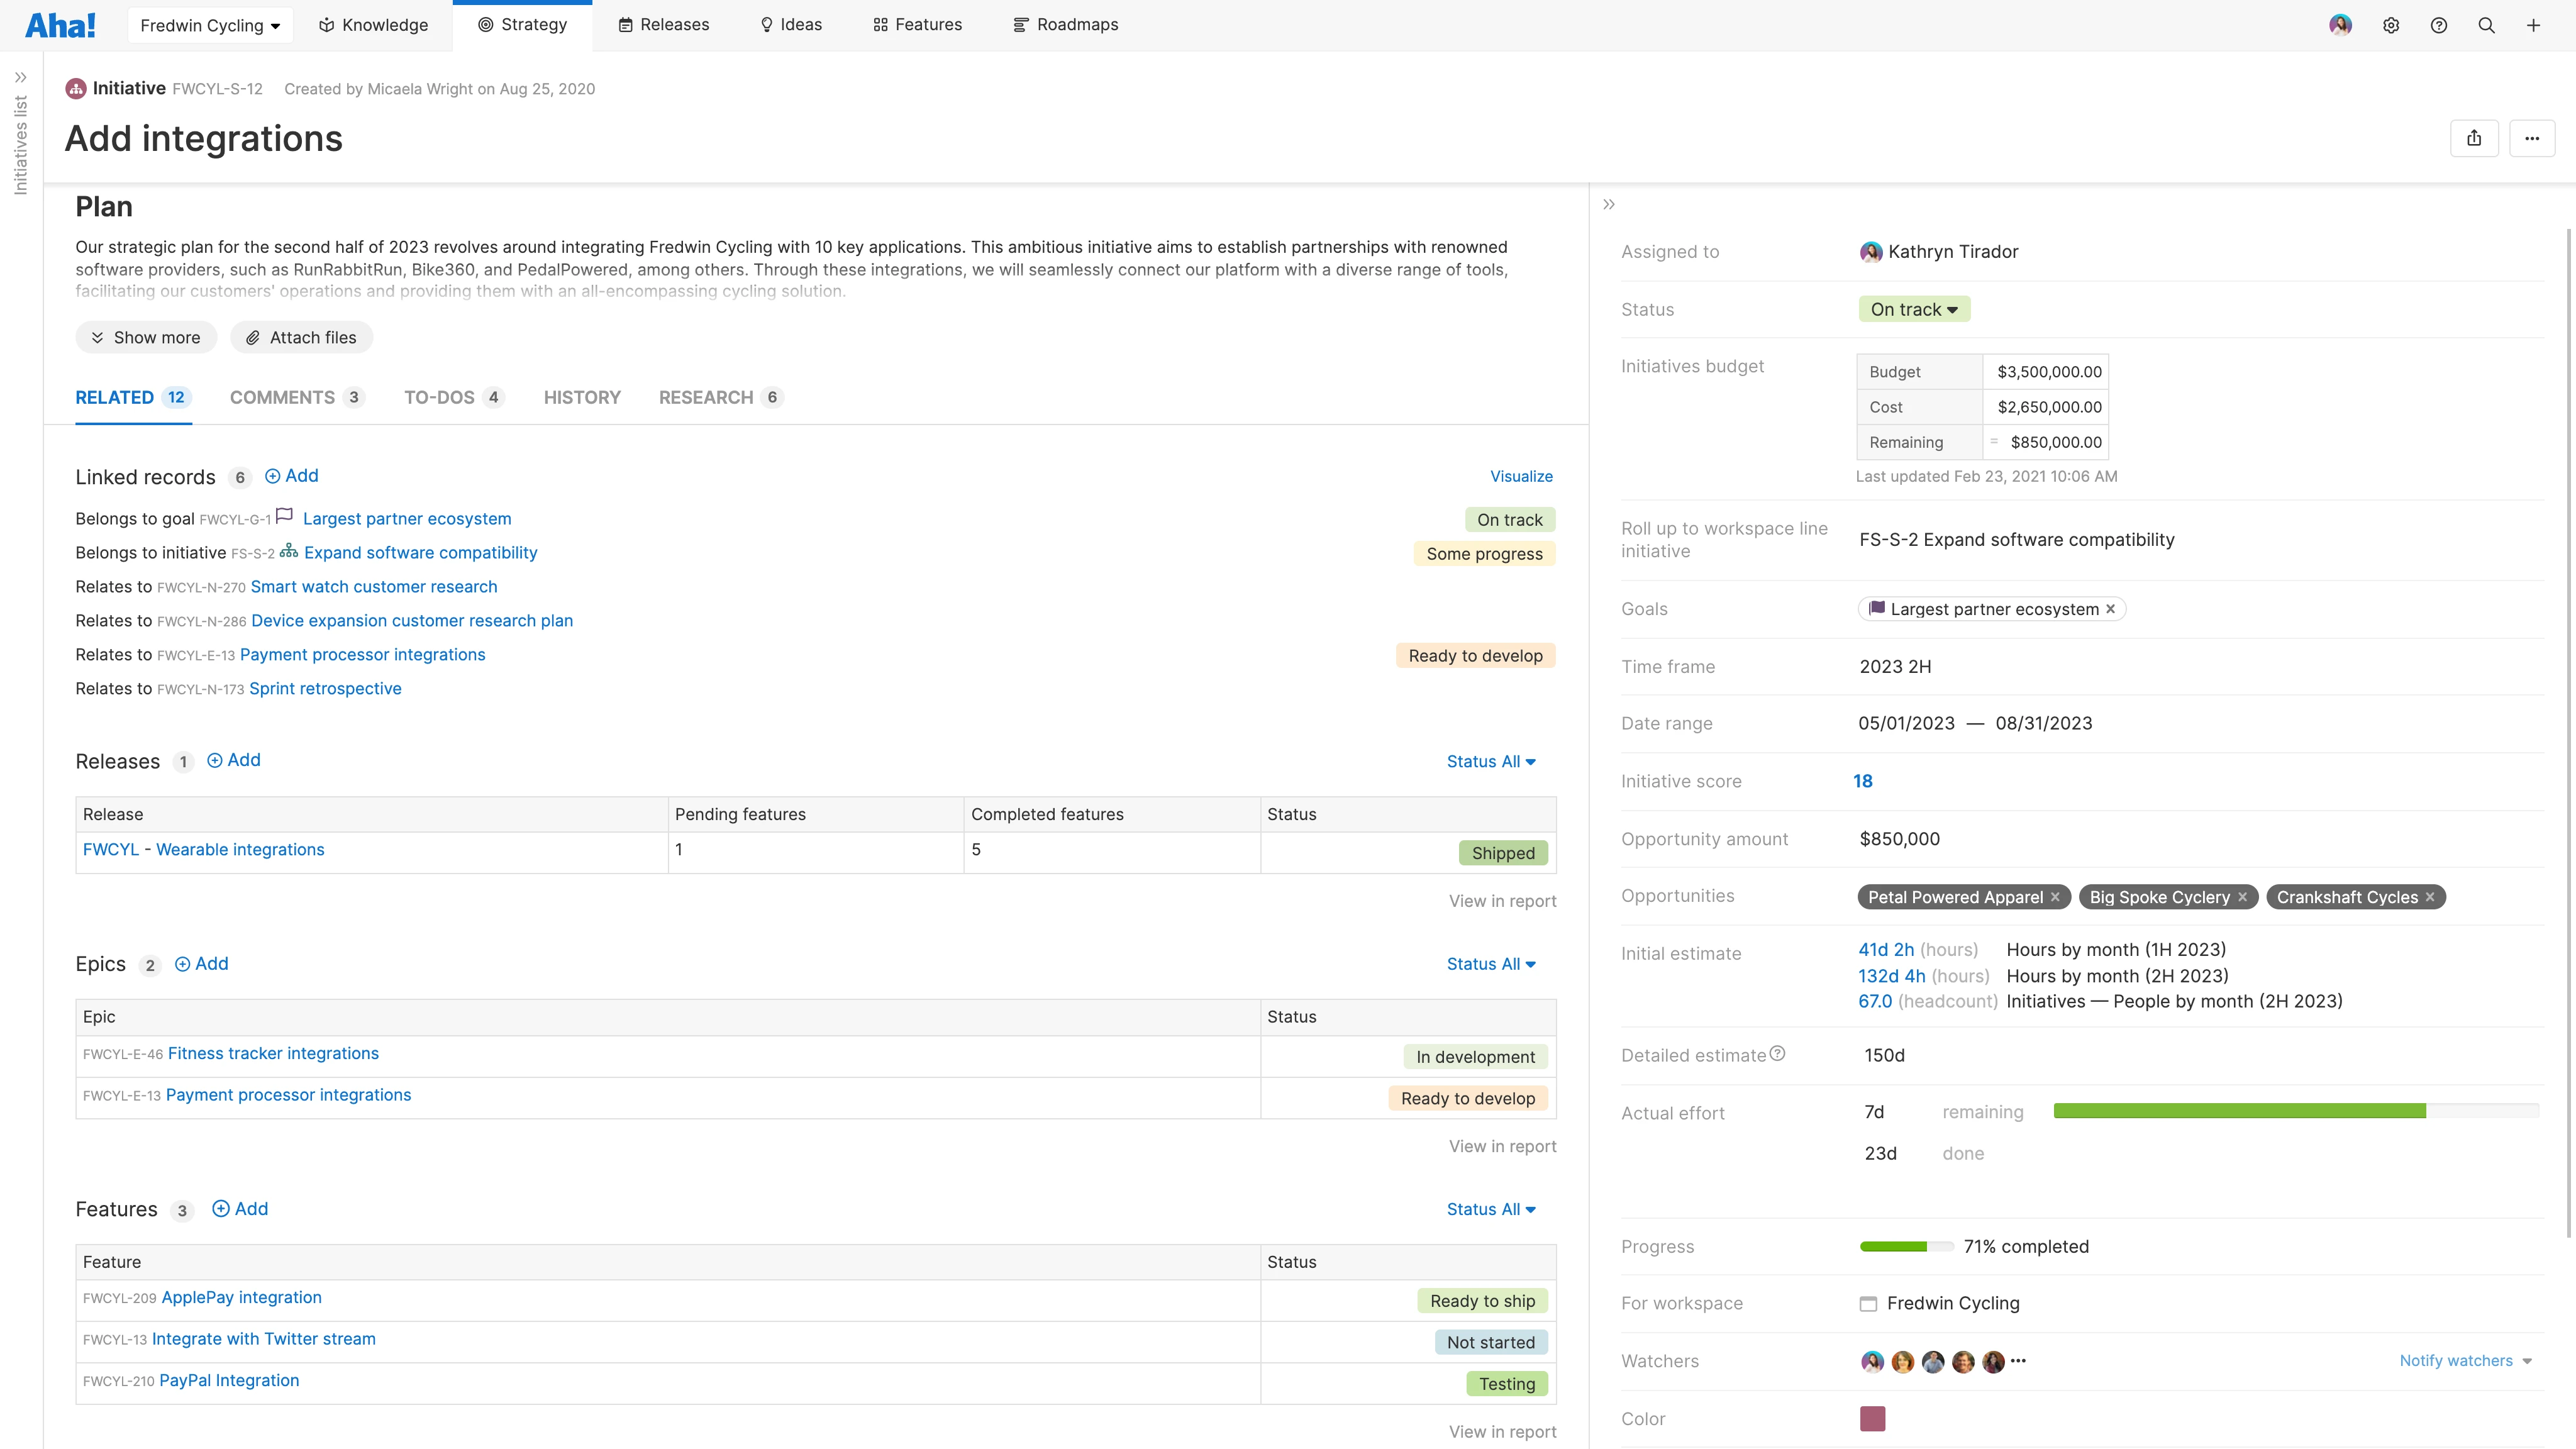Open the Status All filter above Releases
The image size is (2576, 1449).
1491,761
